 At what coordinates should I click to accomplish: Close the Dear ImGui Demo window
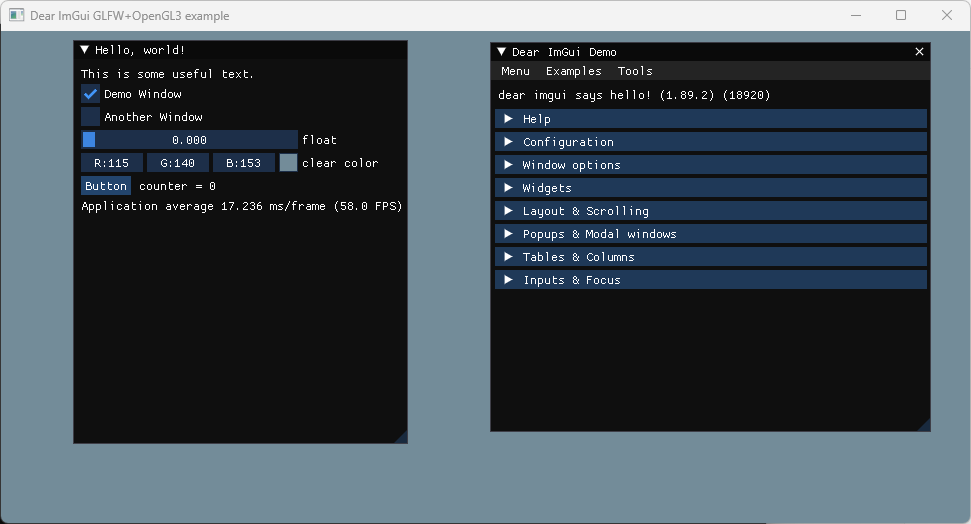[x=919, y=52]
